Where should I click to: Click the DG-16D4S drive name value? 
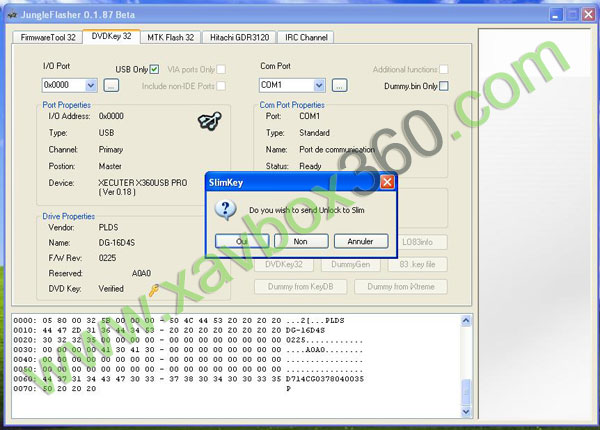click(x=117, y=243)
